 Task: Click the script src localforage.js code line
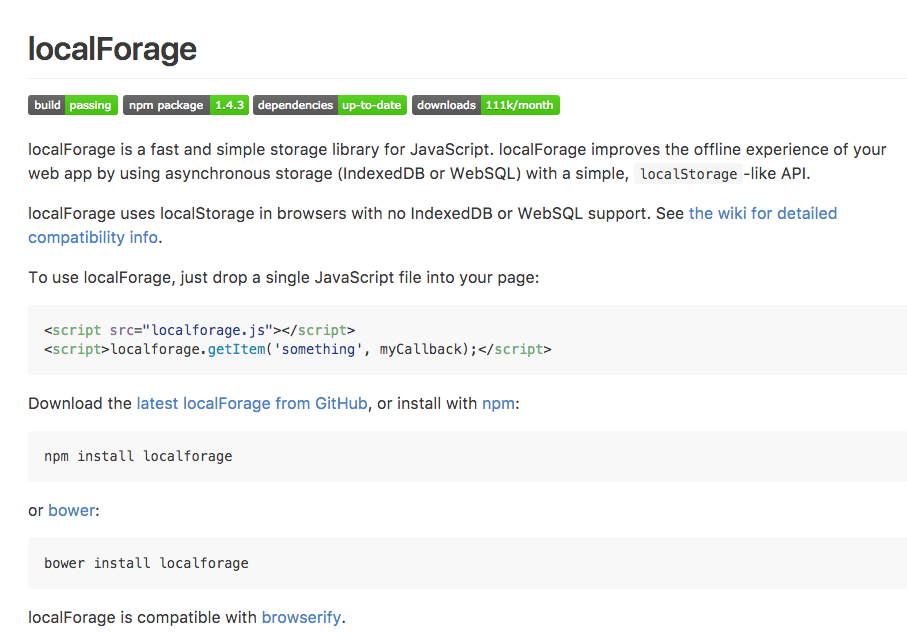[200, 330]
